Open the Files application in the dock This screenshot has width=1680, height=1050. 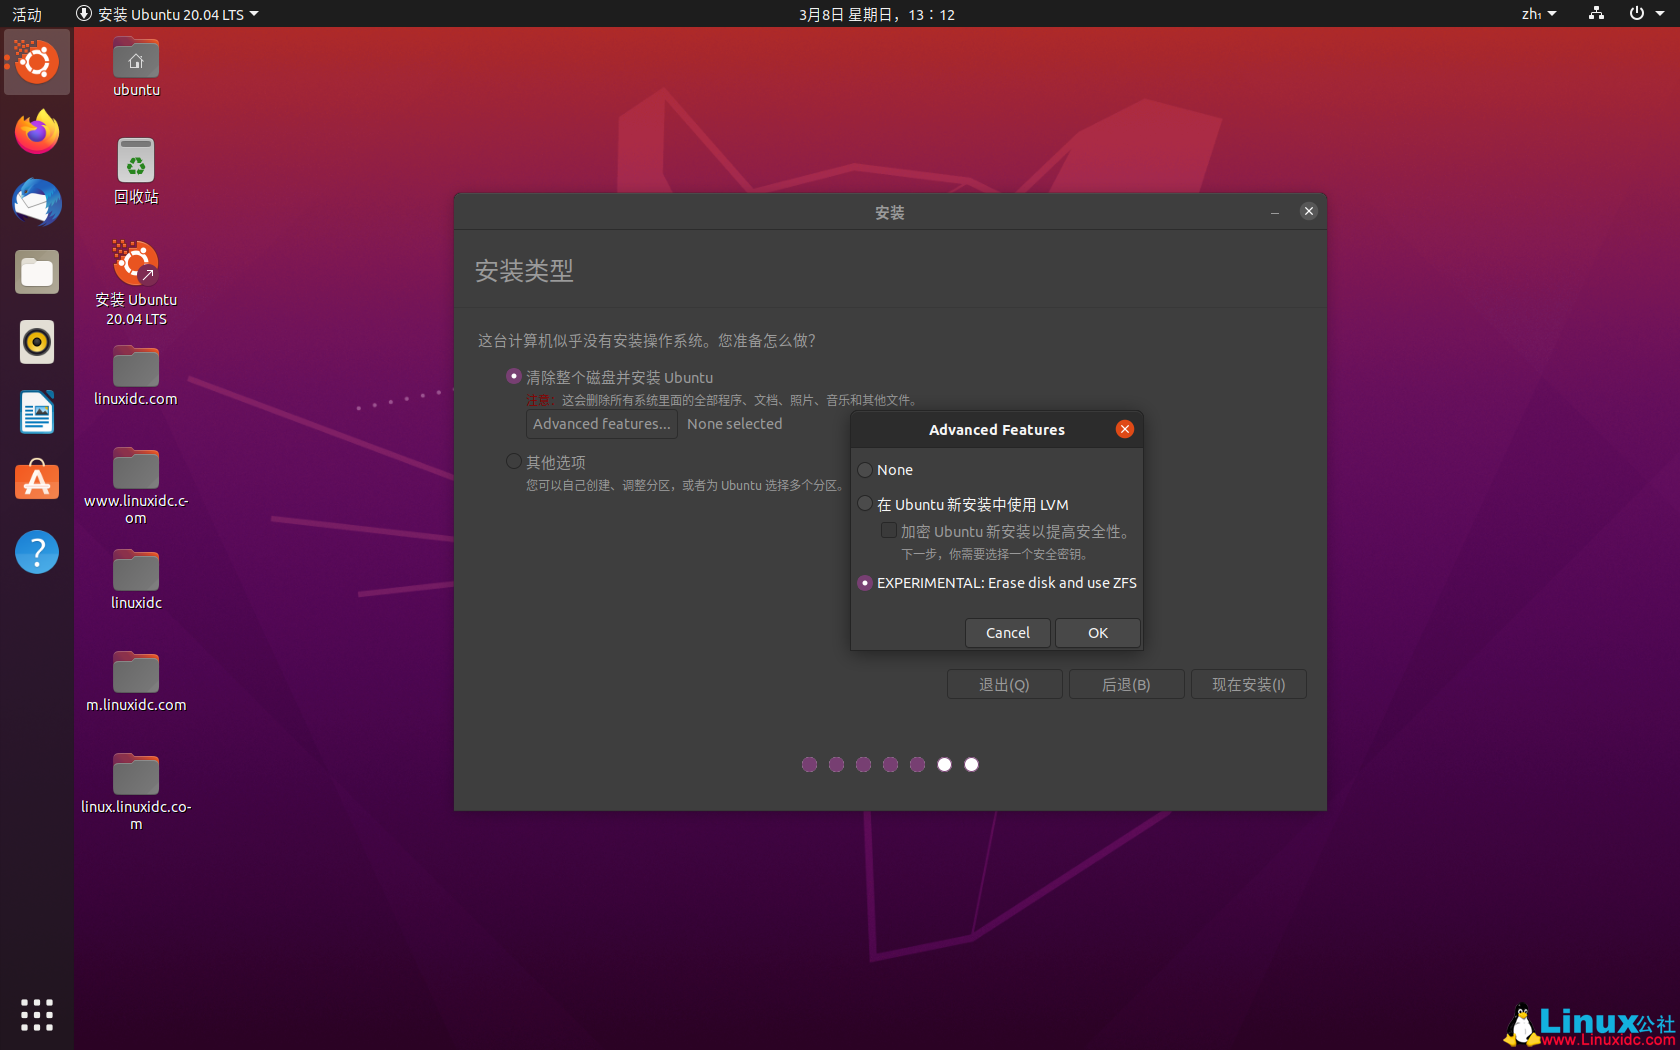point(36,271)
